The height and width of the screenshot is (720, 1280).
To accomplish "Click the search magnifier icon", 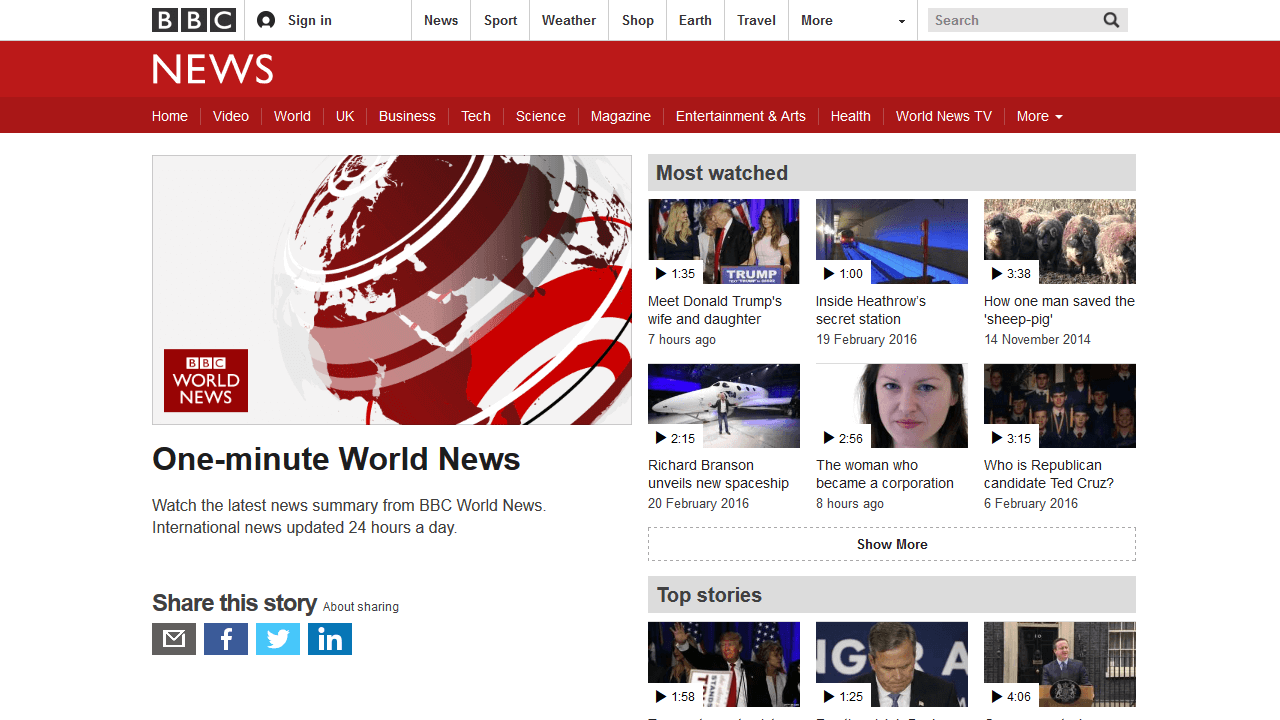I will point(1111,20).
